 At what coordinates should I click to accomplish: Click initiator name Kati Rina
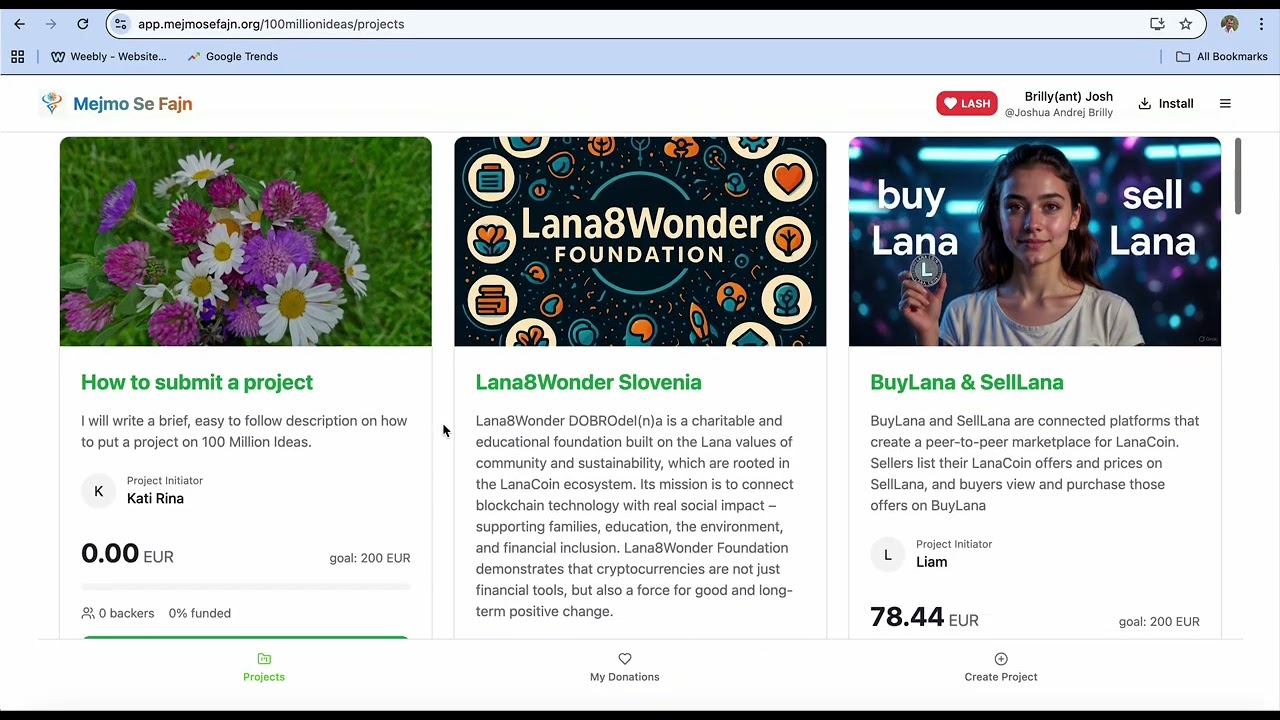155,499
